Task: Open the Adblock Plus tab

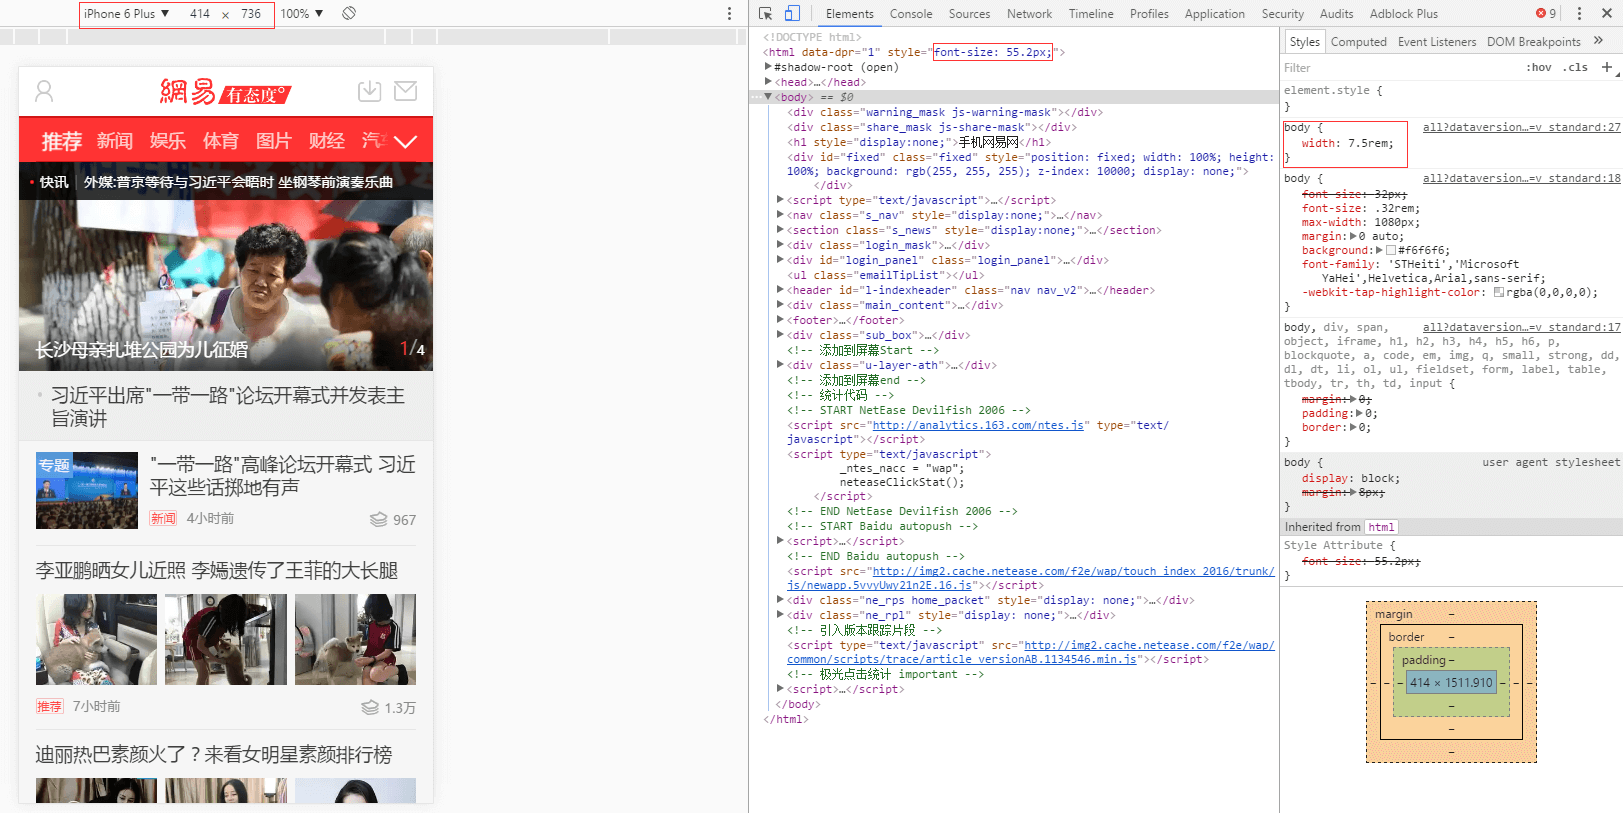Action: (x=1404, y=14)
